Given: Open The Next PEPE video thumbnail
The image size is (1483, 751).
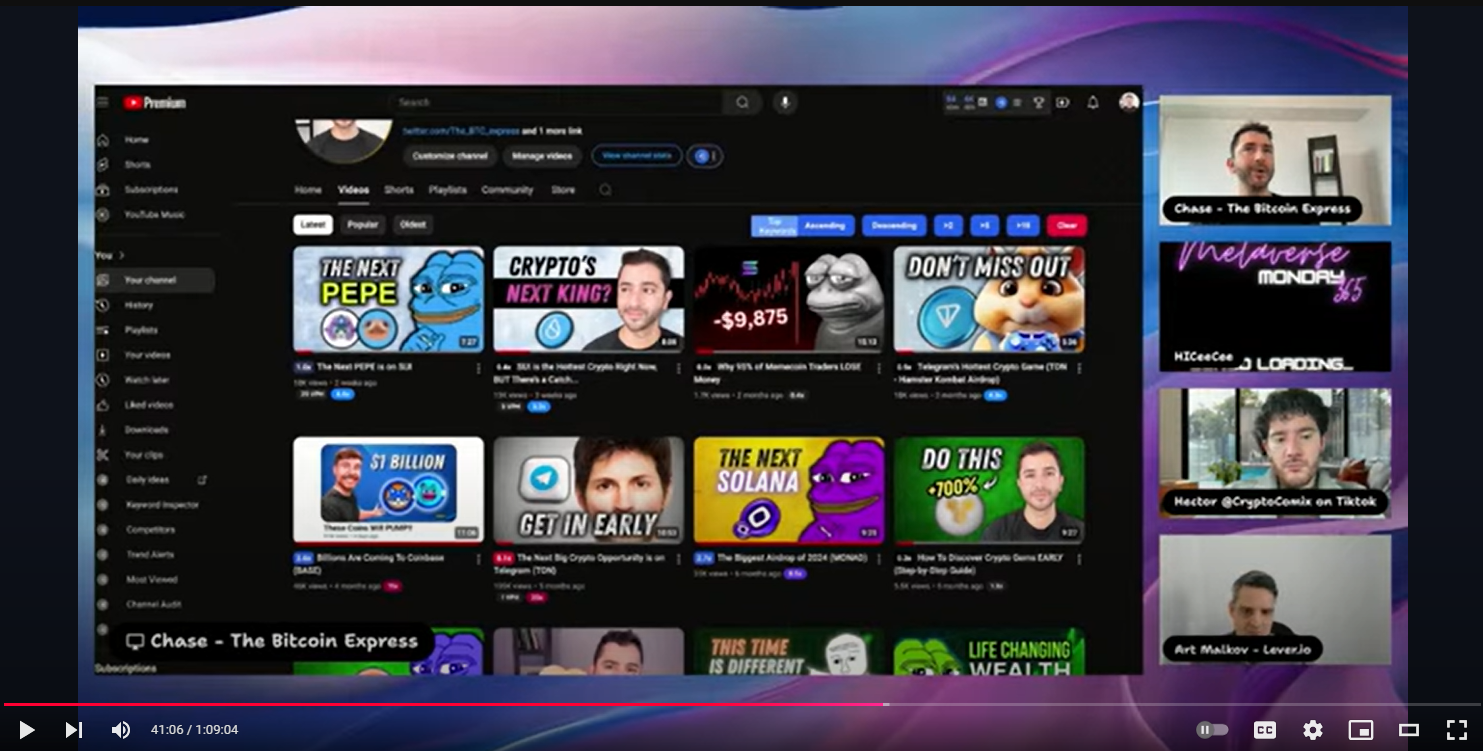Looking at the screenshot, I should (388, 300).
